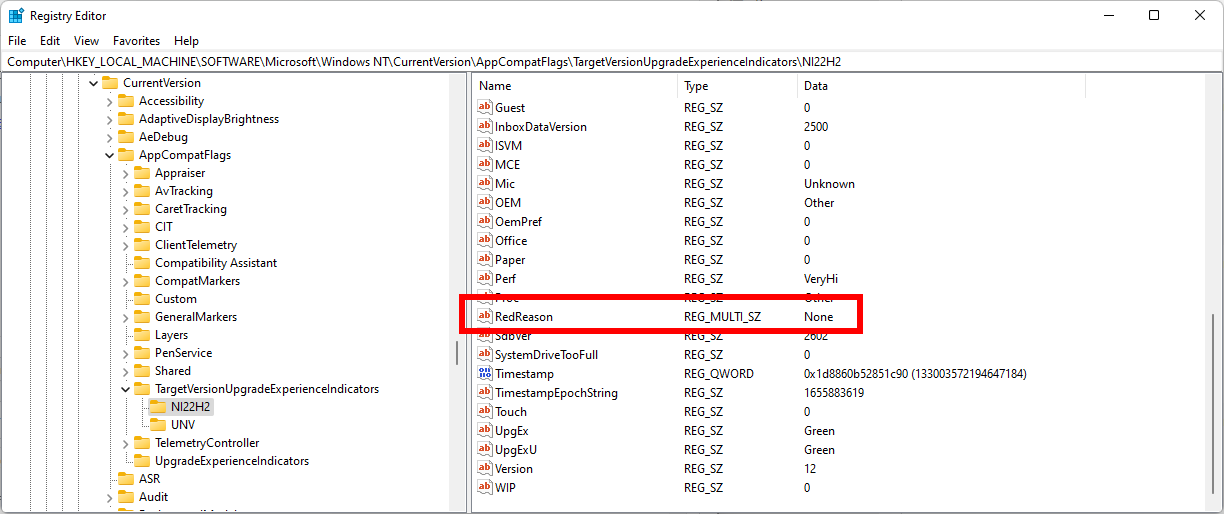Select the Compatibility Assistant key
1224x514 pixels.
point(216,263)
